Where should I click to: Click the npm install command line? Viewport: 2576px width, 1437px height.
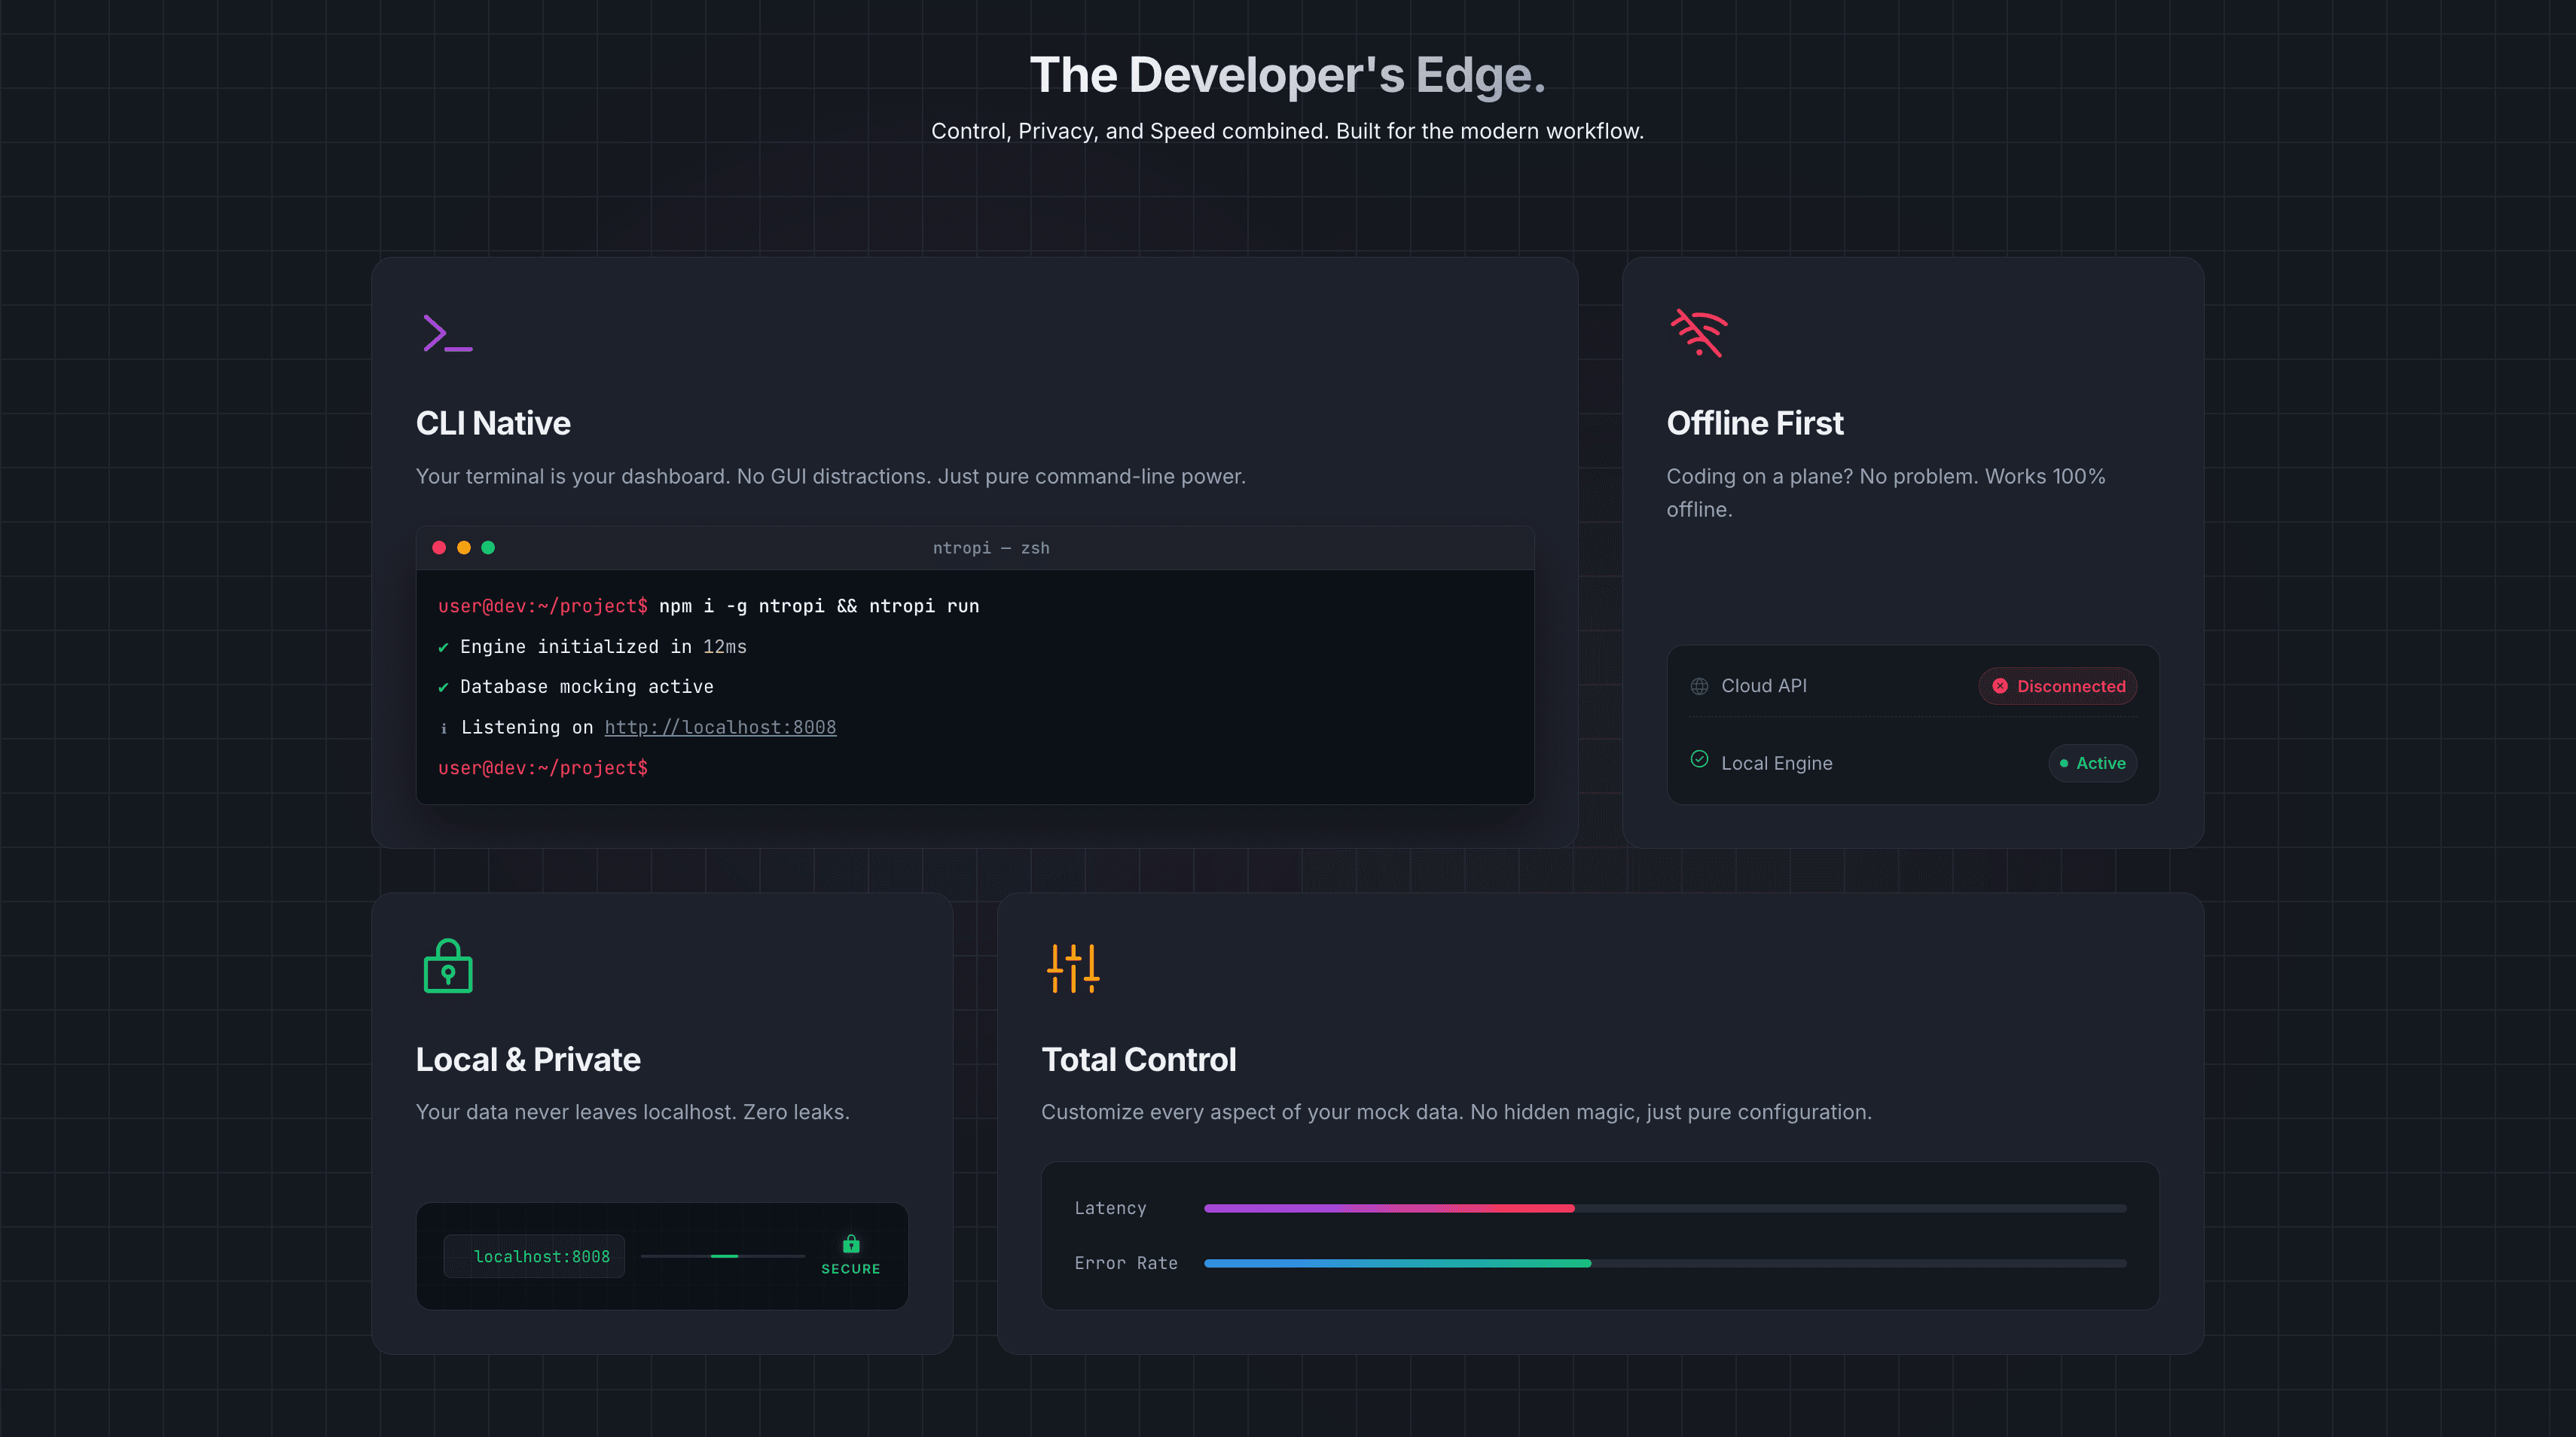(x=817, y=606)
